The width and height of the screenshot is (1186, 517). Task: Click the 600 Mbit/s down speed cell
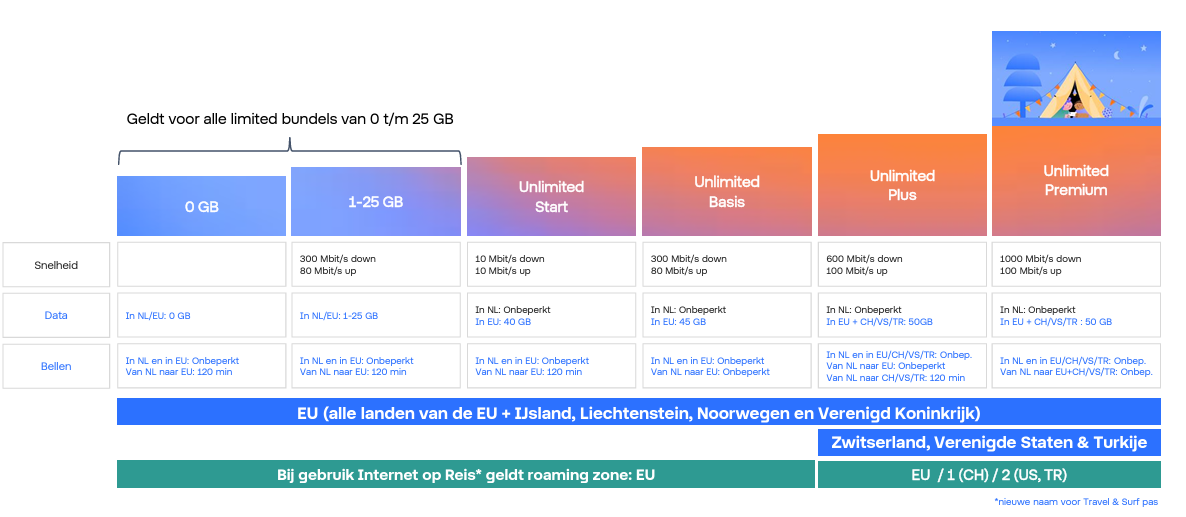[902, 265]
